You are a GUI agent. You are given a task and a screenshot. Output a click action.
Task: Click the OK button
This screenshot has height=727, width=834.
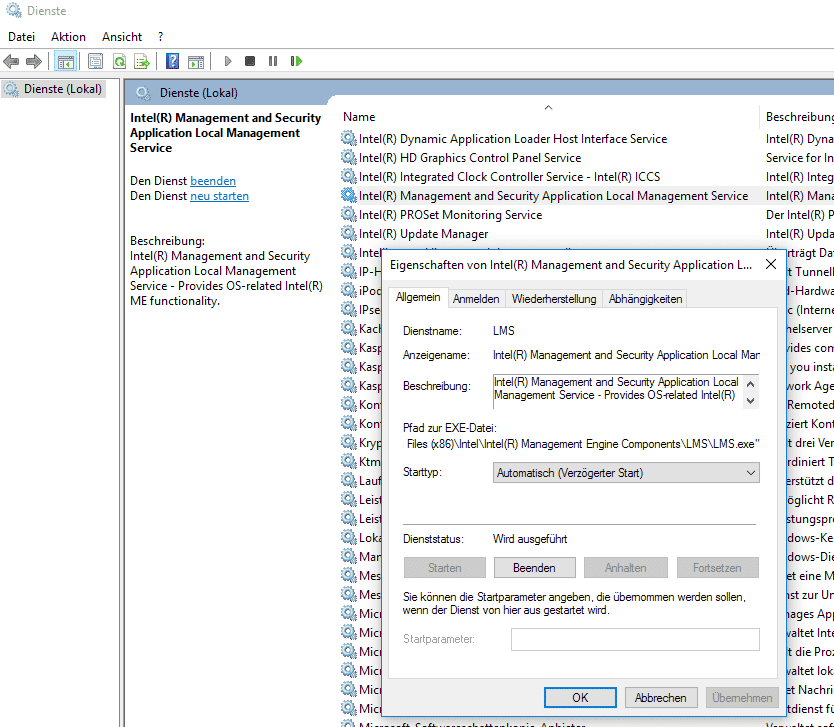[580, 698]
